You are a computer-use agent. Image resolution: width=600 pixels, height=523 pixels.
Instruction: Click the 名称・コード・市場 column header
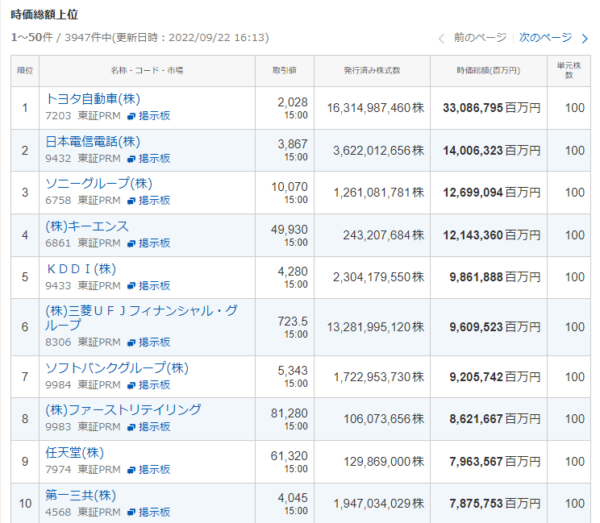[147, 70]
